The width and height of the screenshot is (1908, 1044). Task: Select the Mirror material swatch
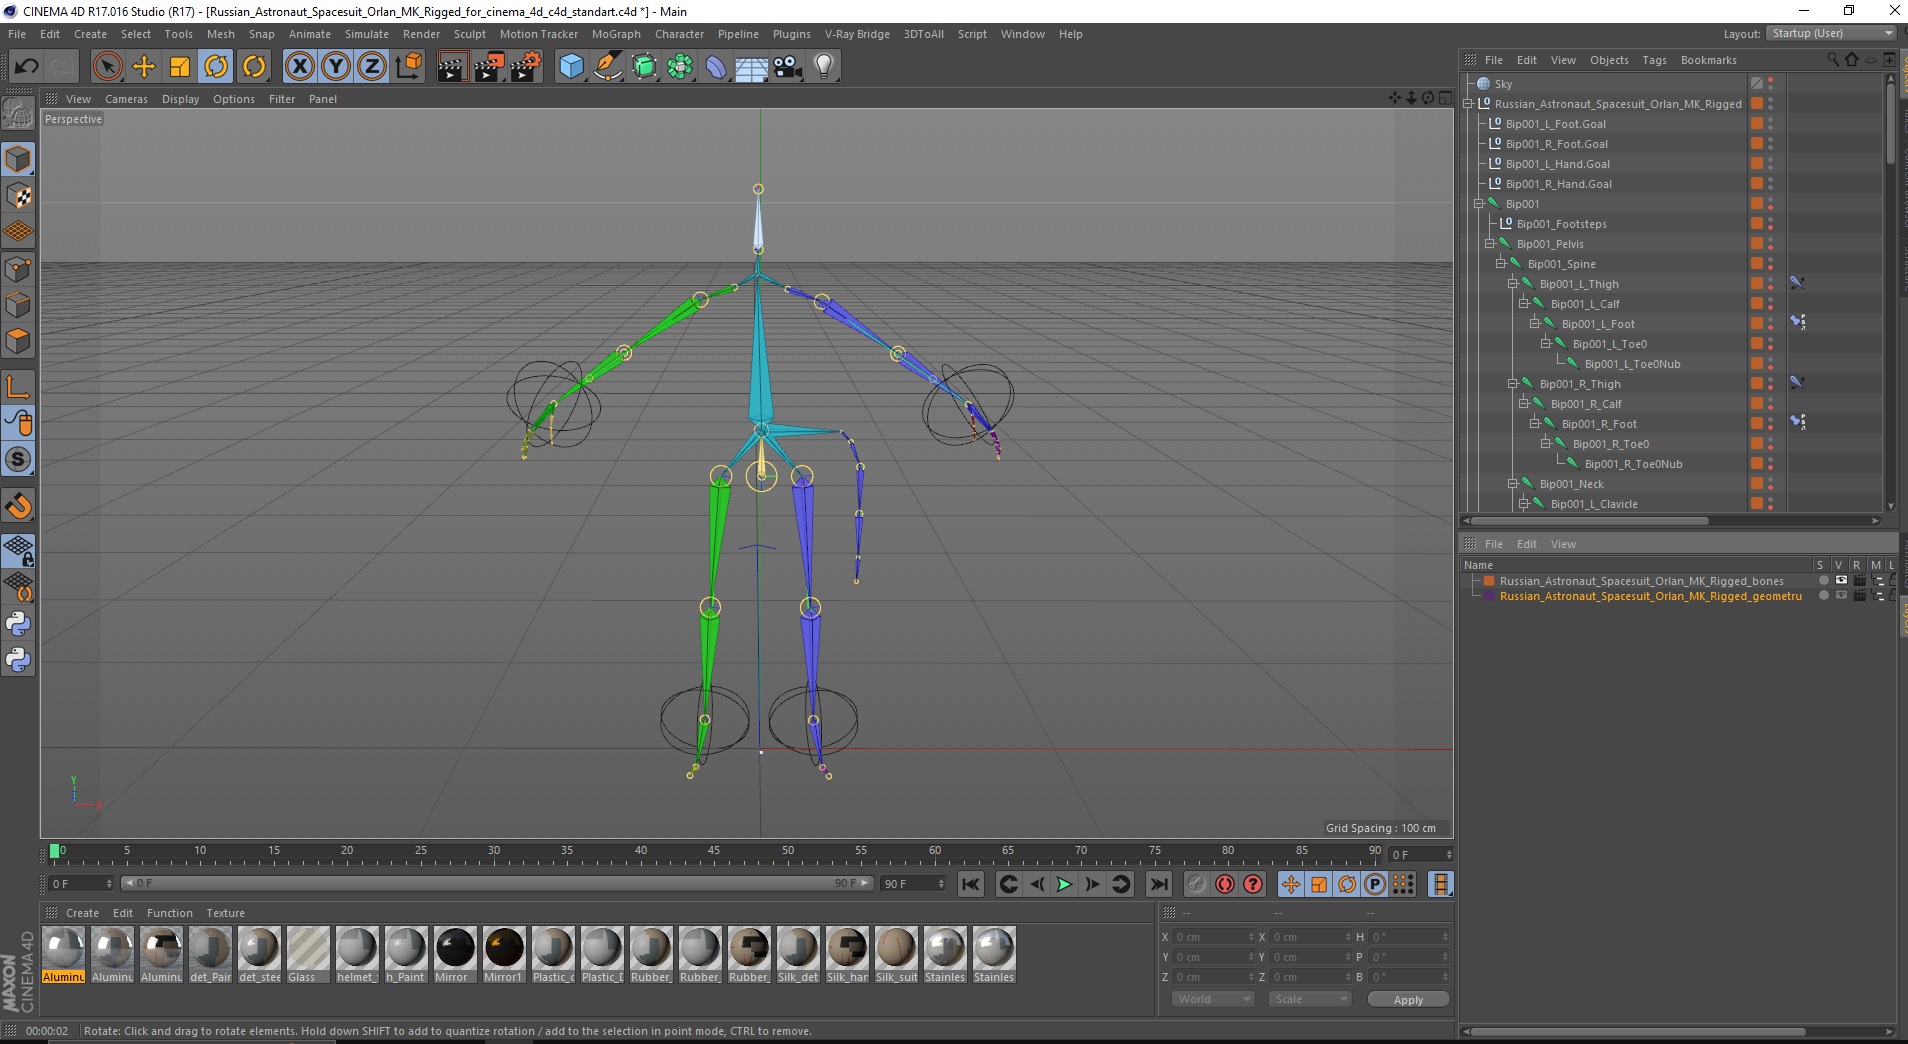pyautogui.click(x=455, y=955)
